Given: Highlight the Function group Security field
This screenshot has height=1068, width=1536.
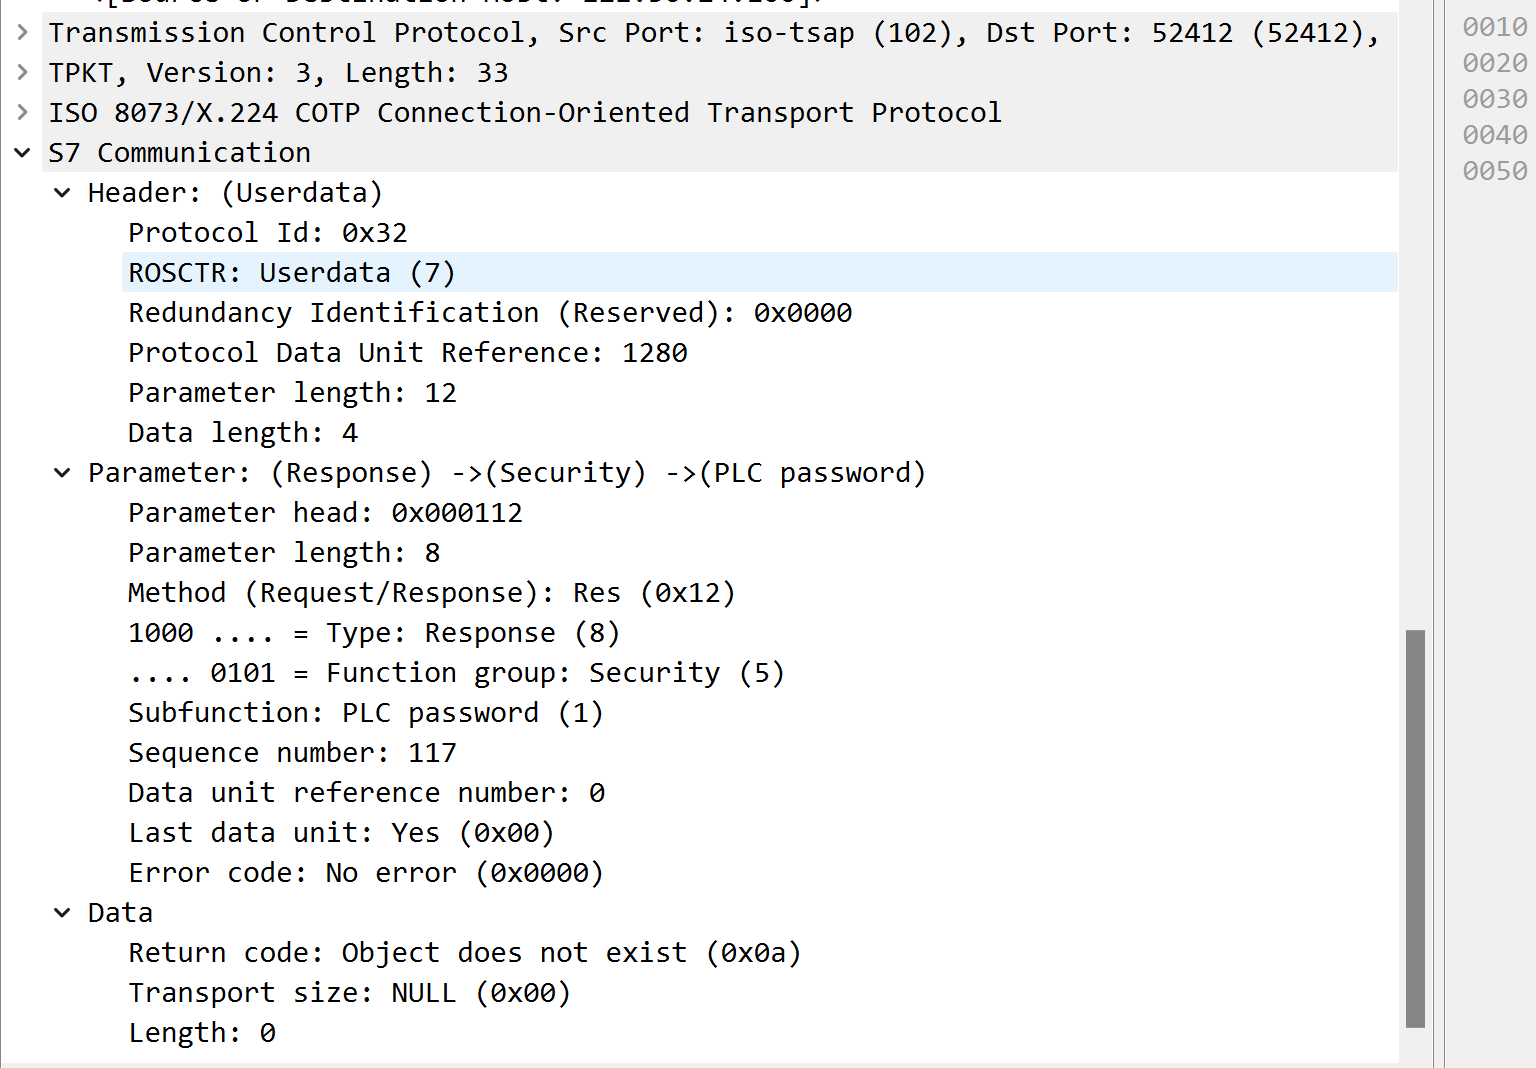Looking at the screenshot, I should (456, 673).
